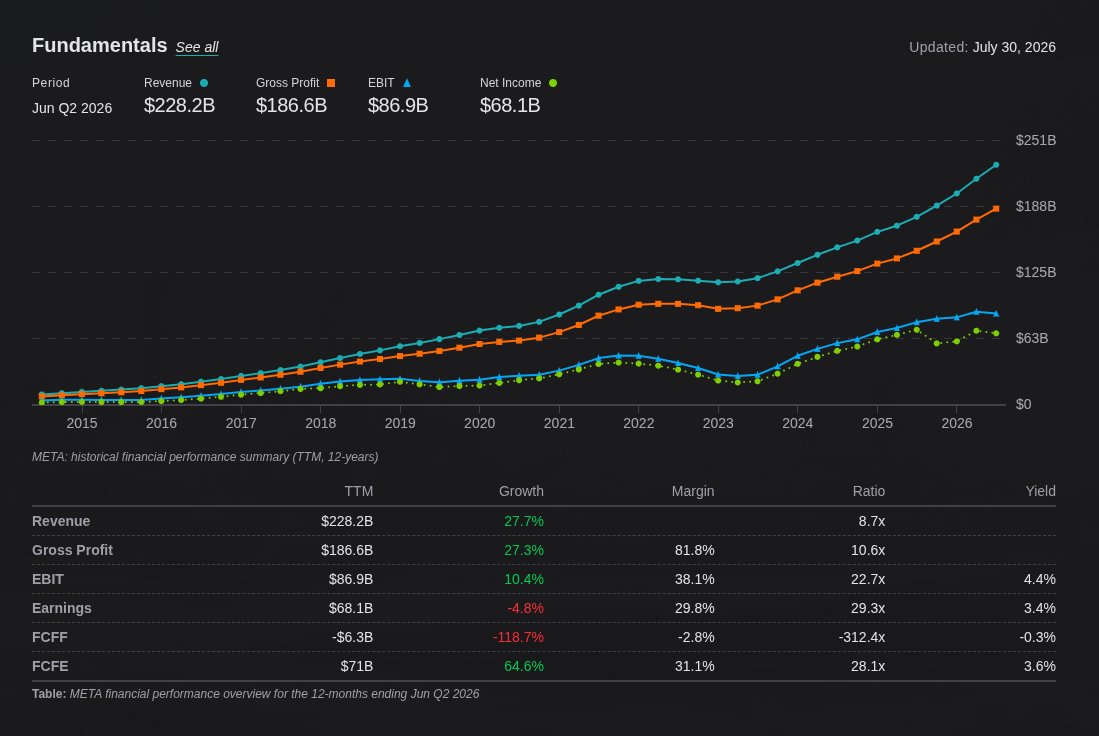Screen dimensions: 1099x736
Task: Select the Gross Profit legend label
Action: click(287, 83)
